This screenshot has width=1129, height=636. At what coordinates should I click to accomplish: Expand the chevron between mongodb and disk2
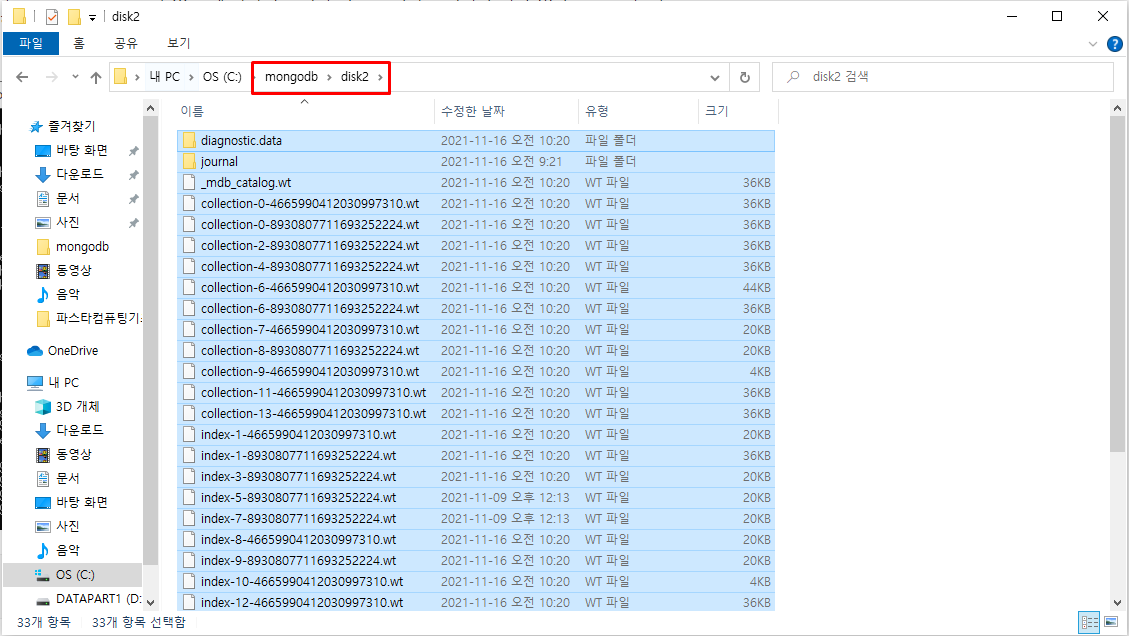[x=329, y=77]
